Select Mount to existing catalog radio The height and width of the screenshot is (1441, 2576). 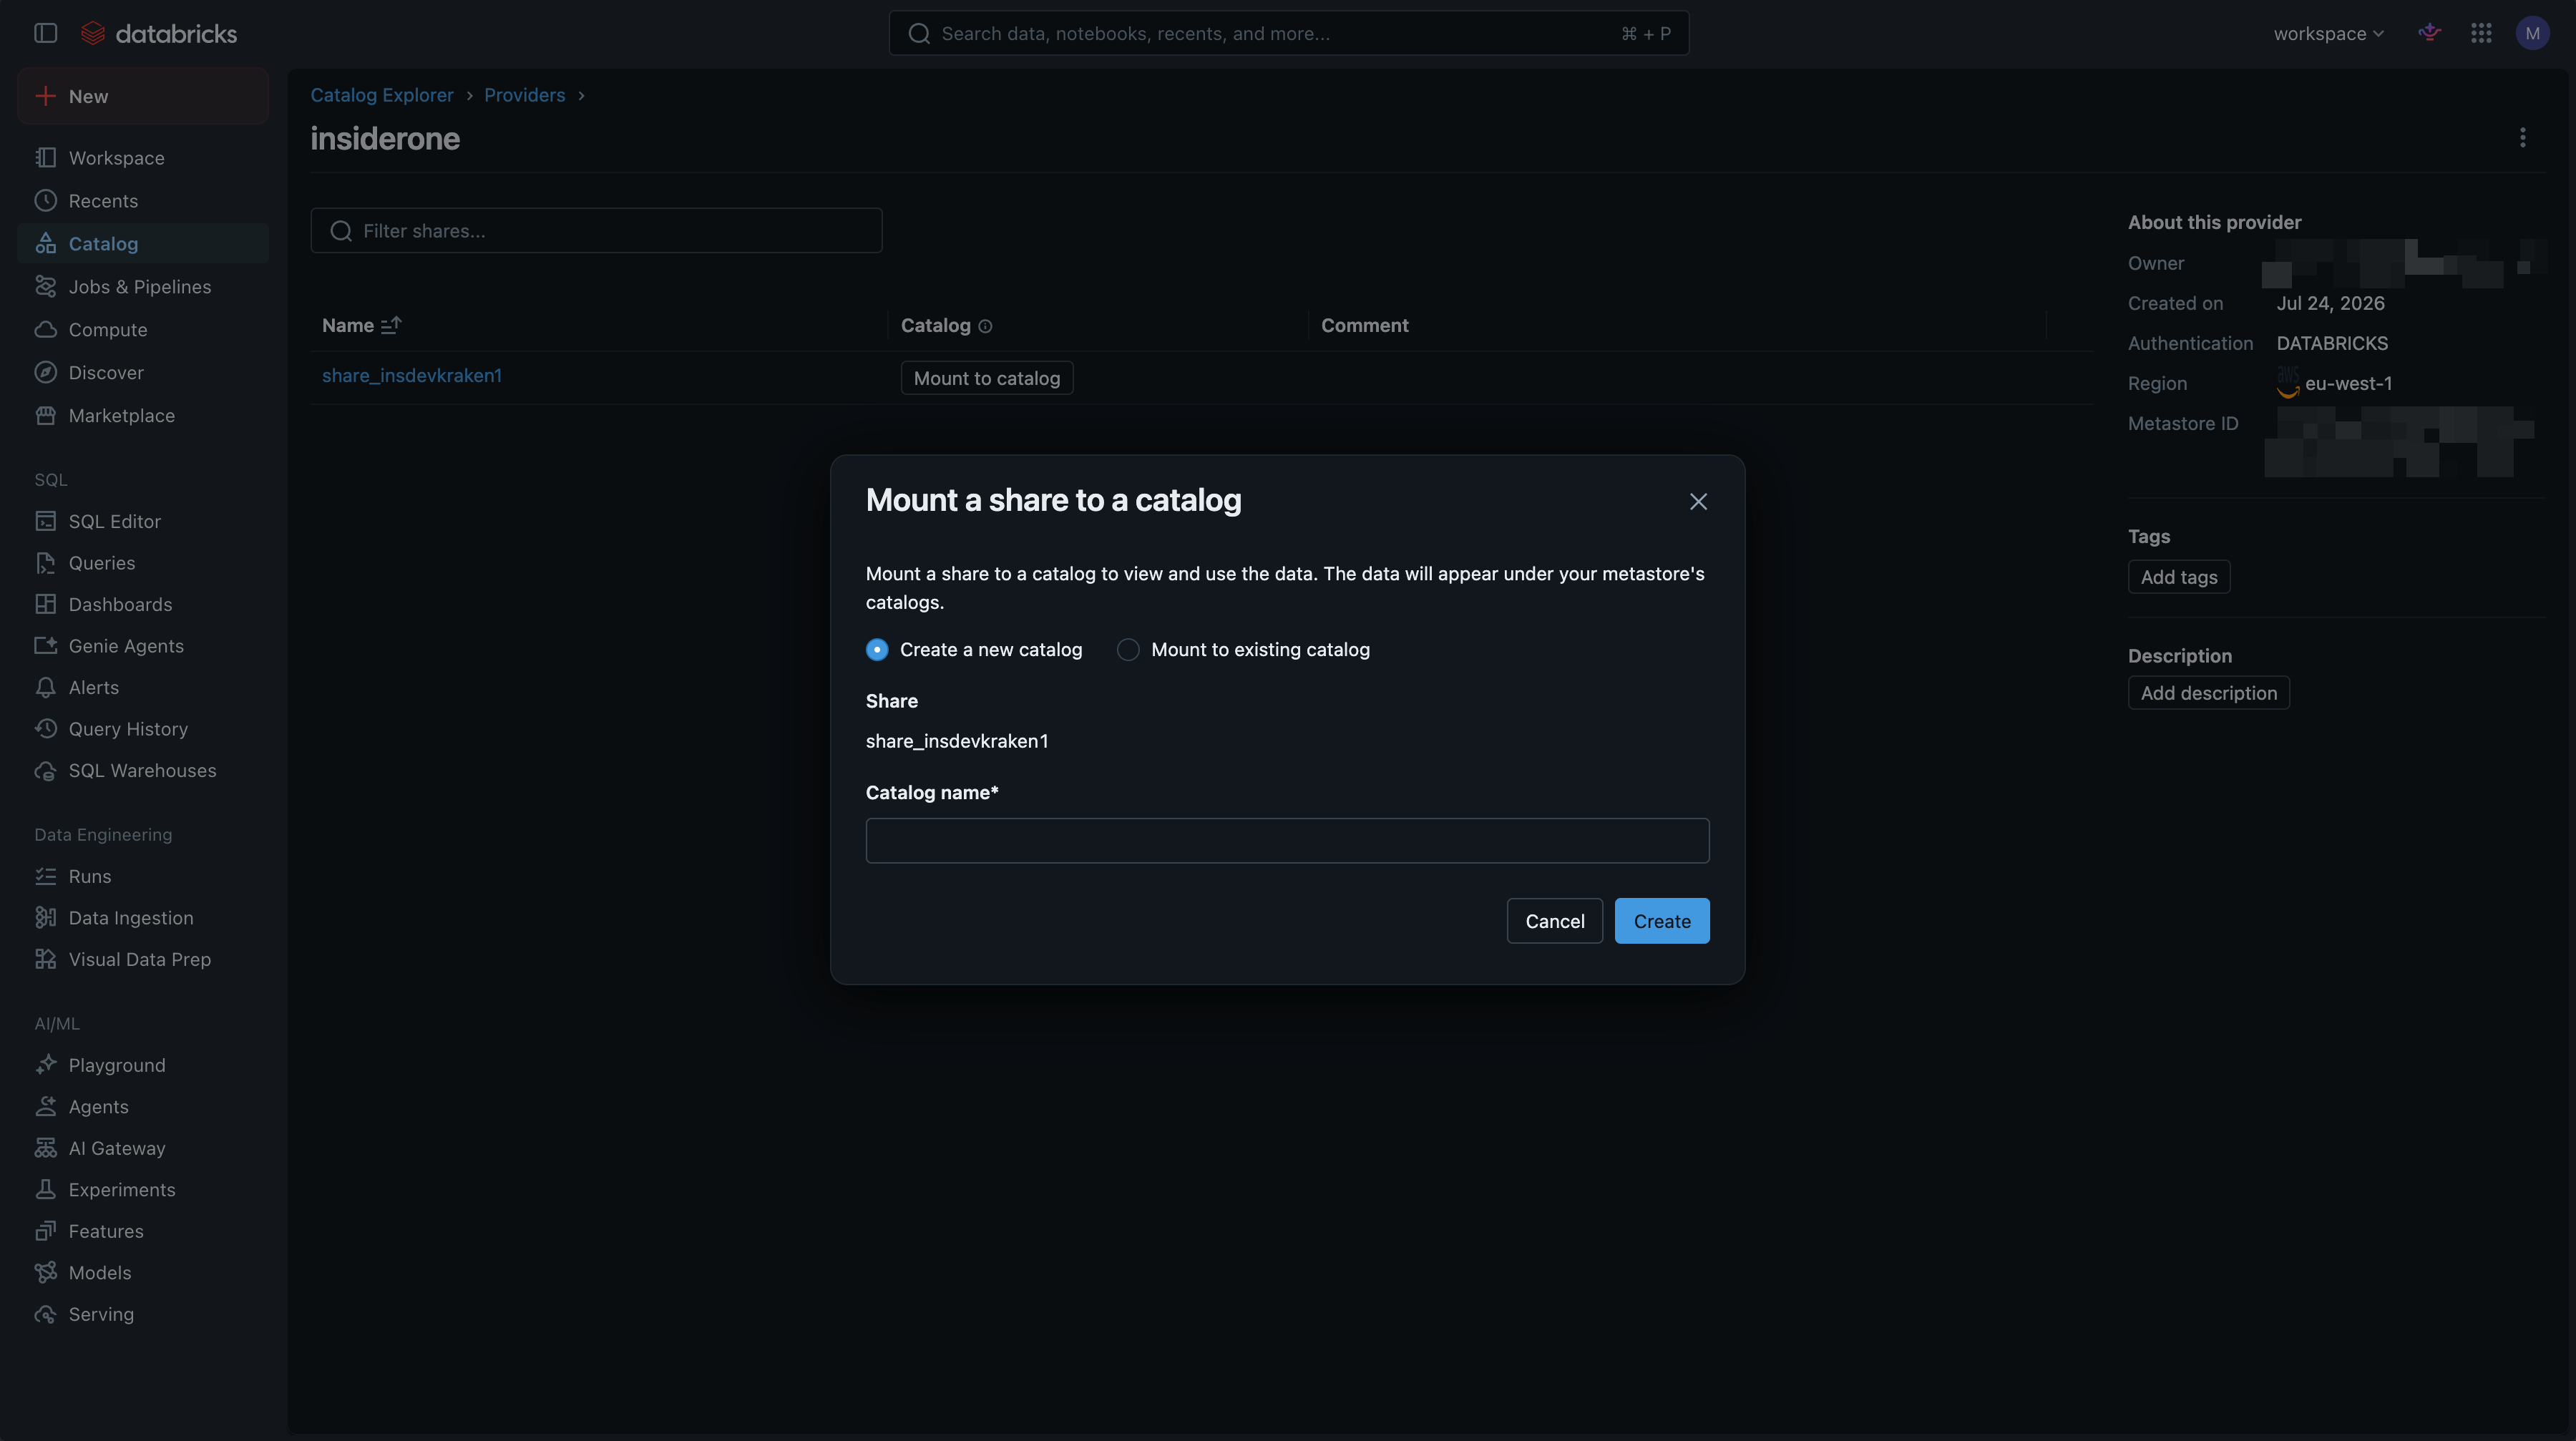pos(1128,649)
